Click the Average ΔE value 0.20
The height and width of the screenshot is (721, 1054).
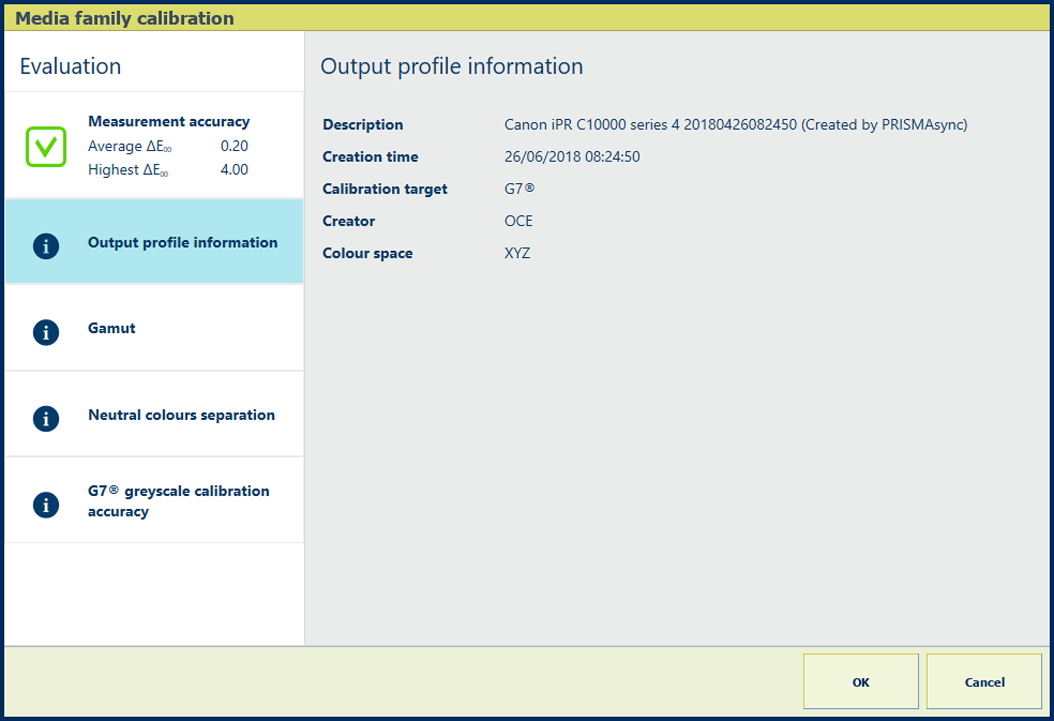point(234,146)
